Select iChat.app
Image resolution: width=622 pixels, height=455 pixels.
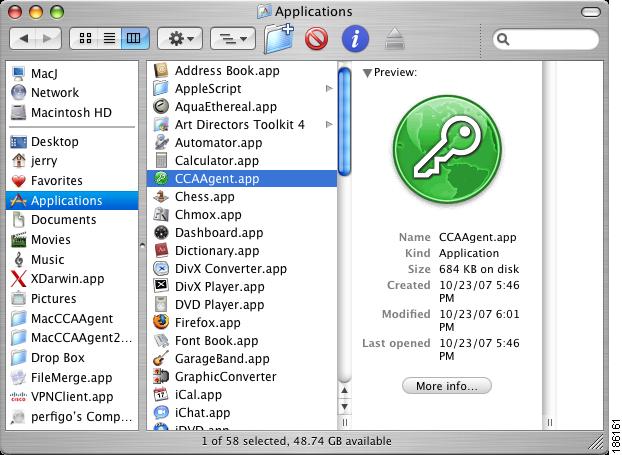242,413
